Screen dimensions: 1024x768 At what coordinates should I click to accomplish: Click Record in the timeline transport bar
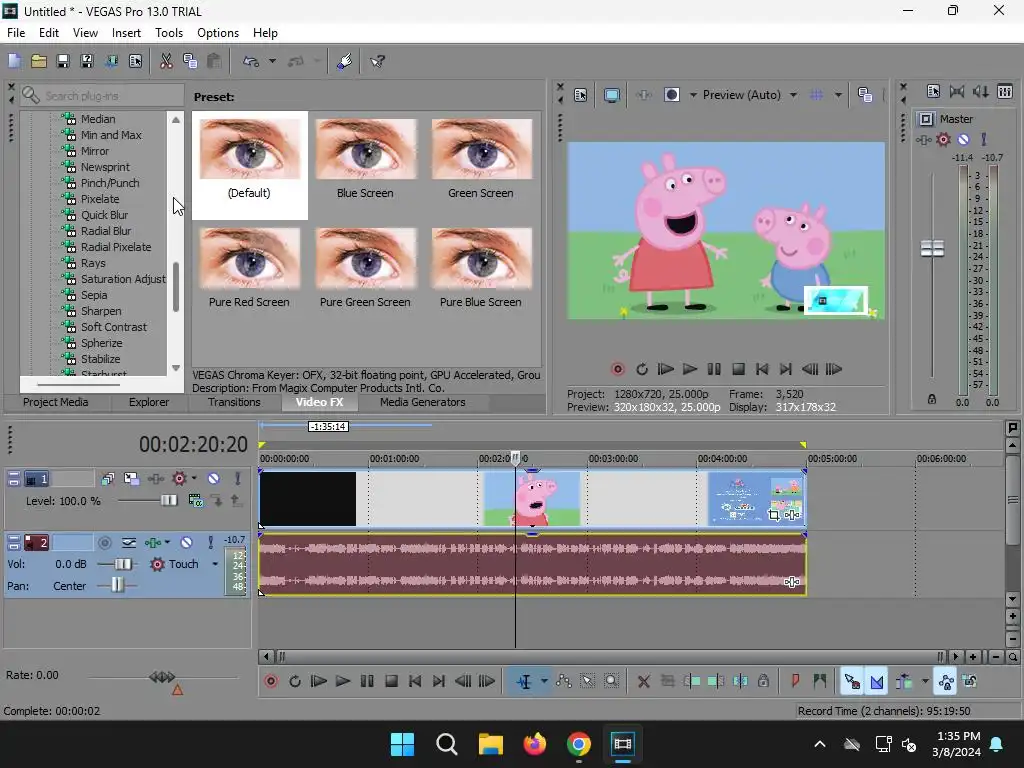pos(271,682)
